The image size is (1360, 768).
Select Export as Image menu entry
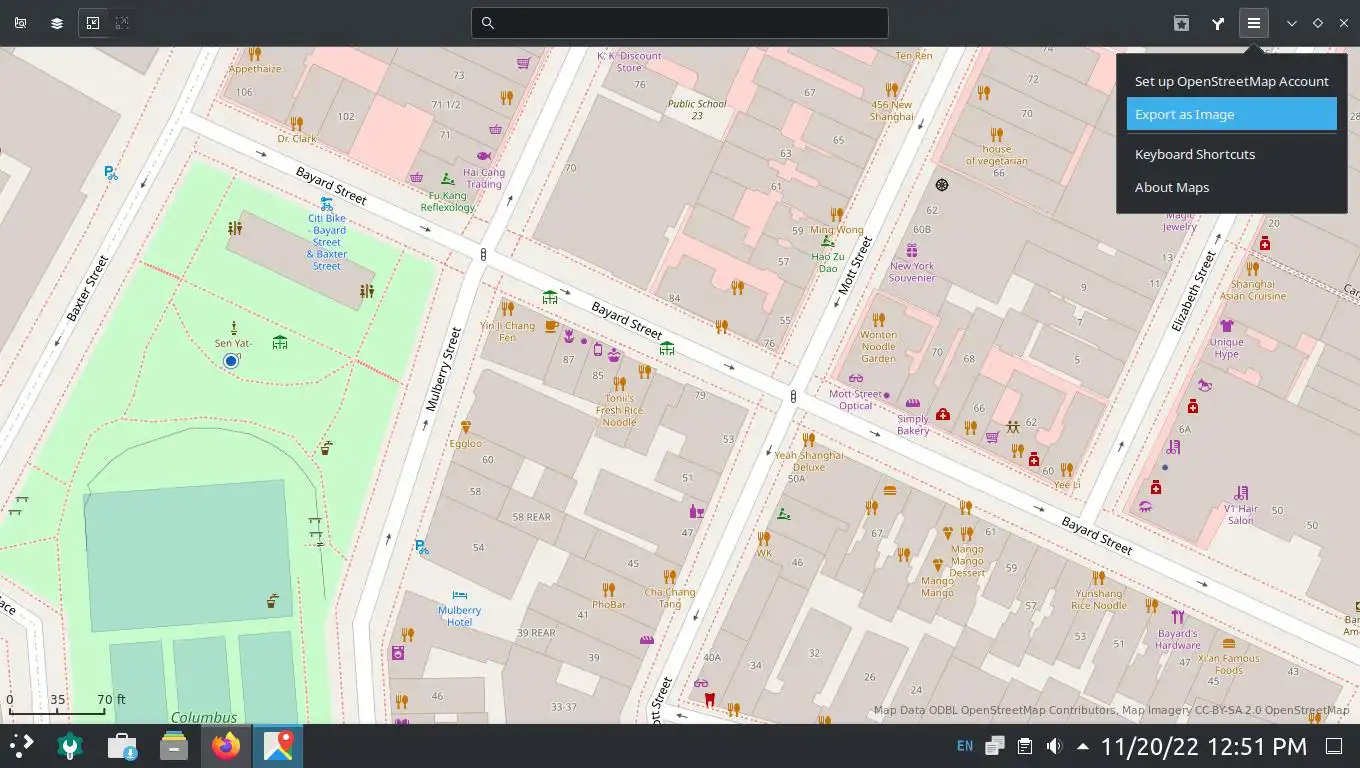tap(1232, 114)
